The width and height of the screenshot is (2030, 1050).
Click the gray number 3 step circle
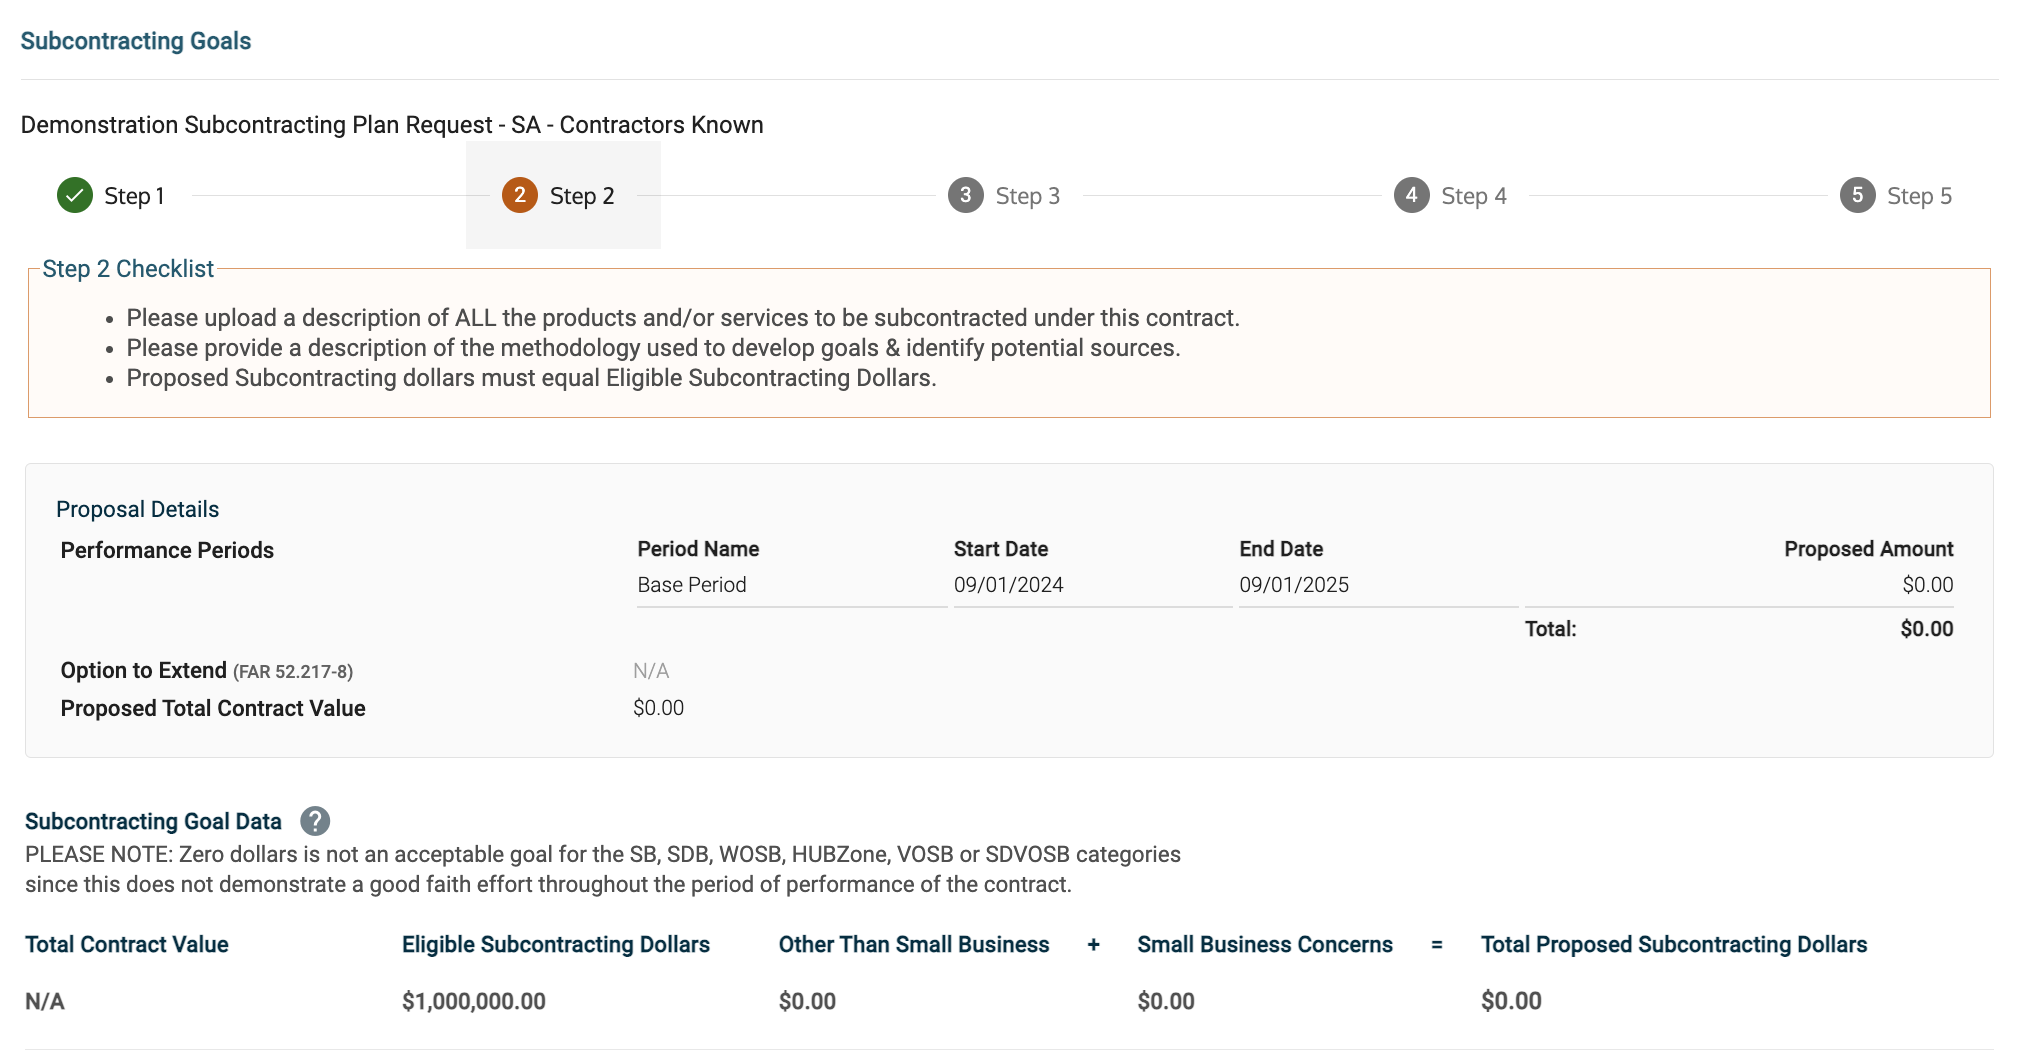coord(966,195)
